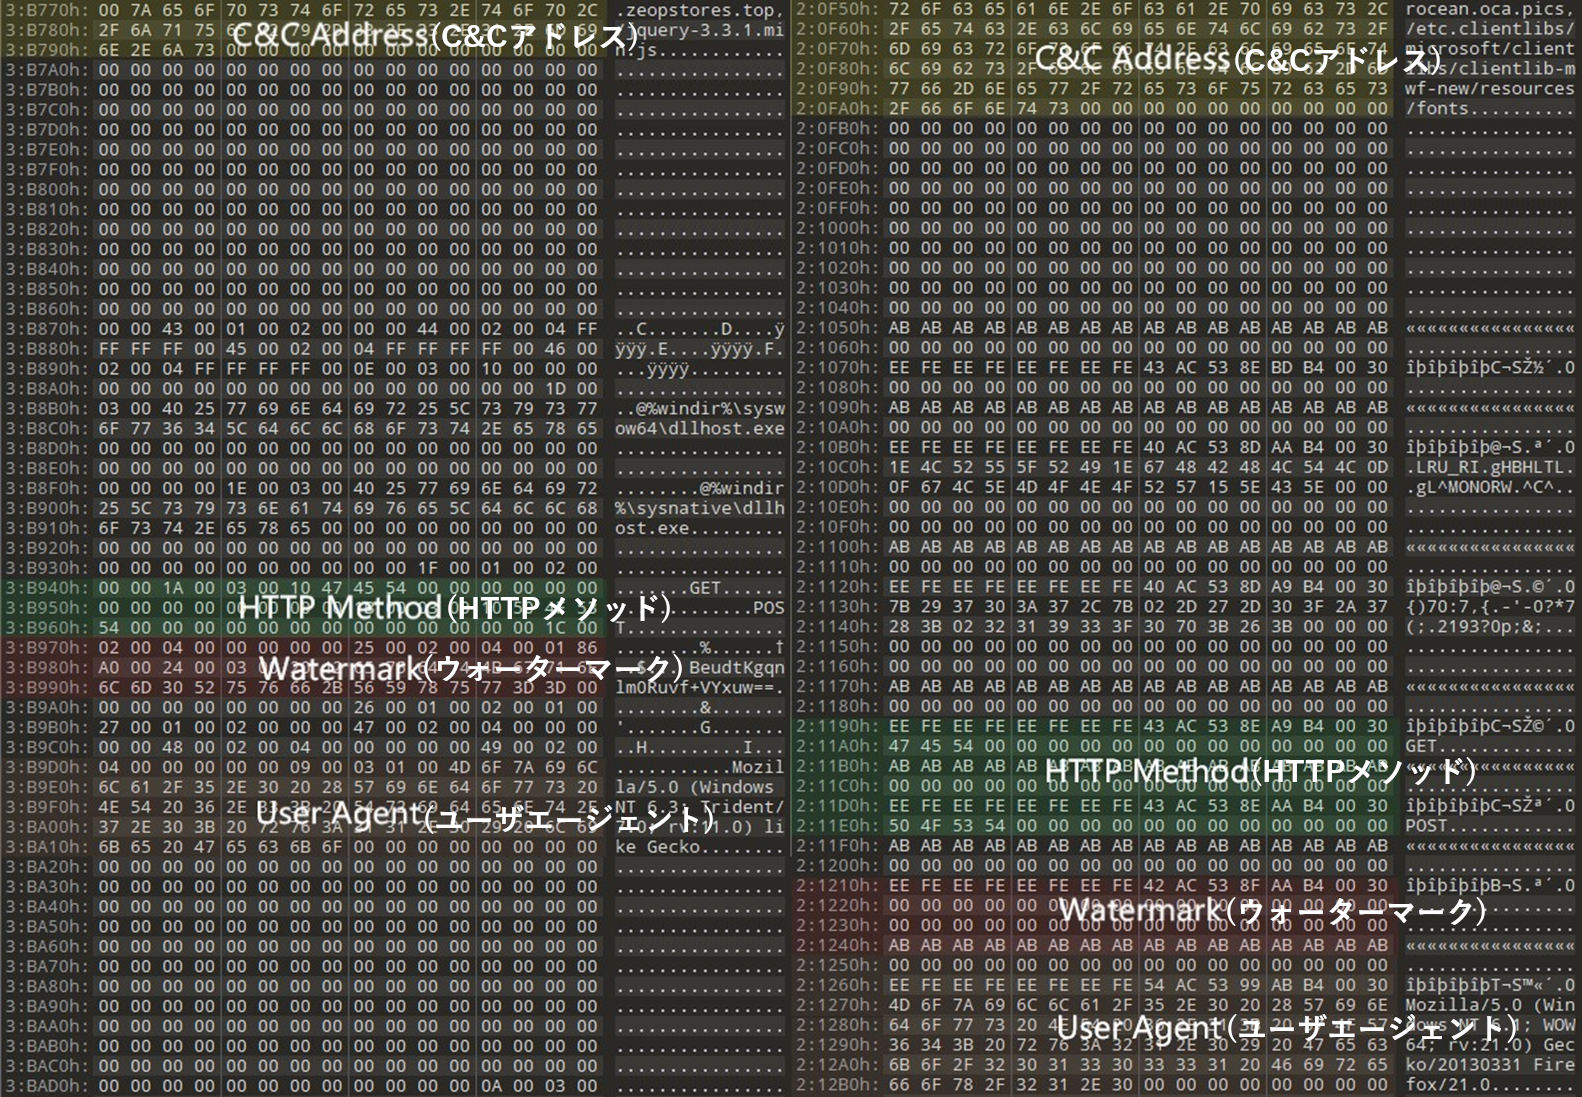Click the "/fonts" decoded text
1582x1097 pixels.
[1437, 108]
